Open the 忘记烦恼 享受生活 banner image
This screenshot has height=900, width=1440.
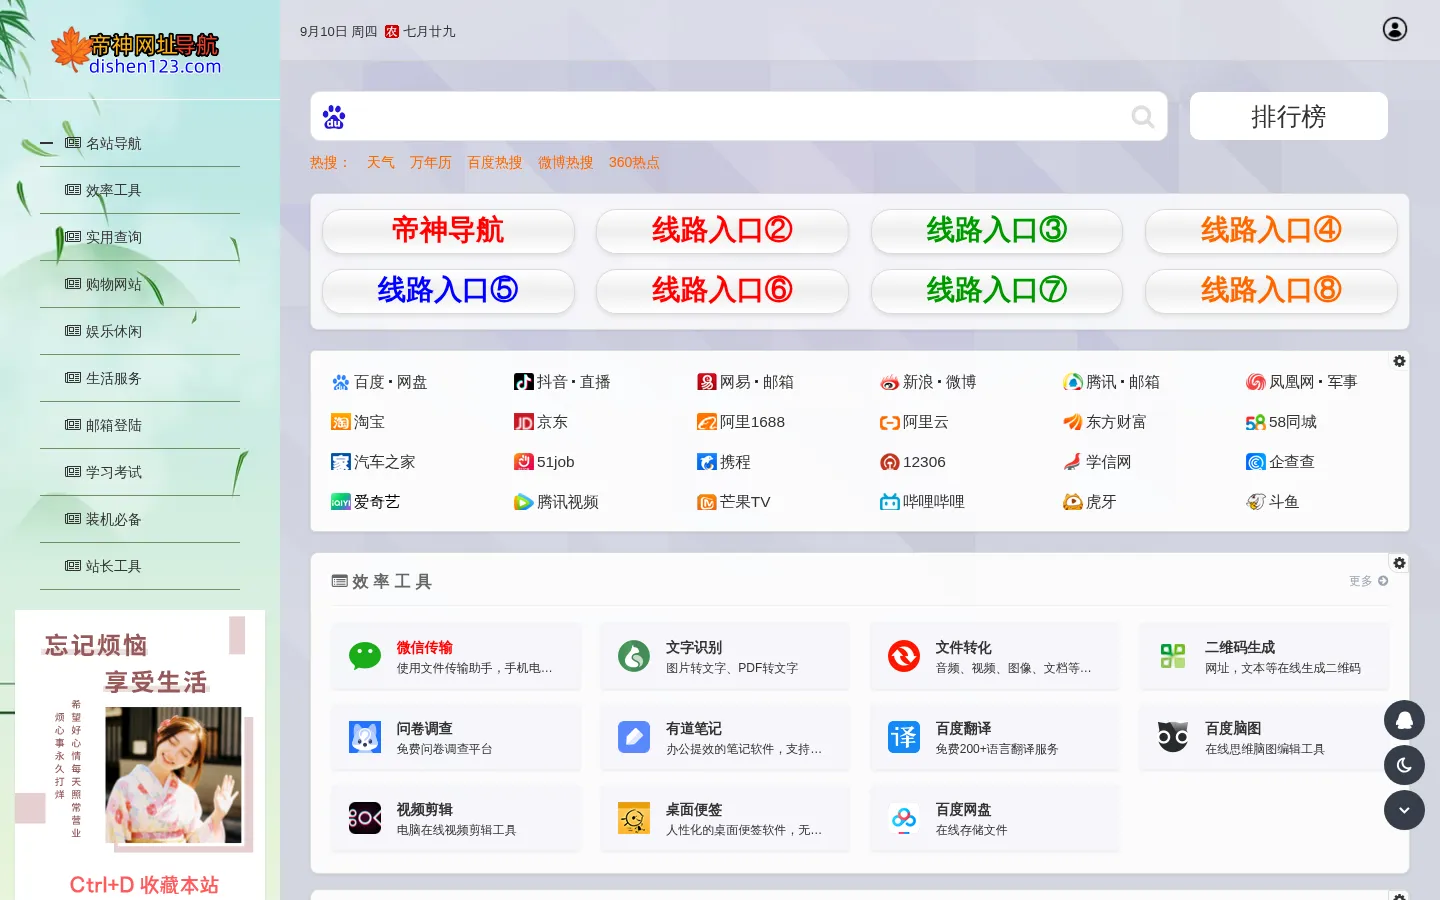coord(140,755)
